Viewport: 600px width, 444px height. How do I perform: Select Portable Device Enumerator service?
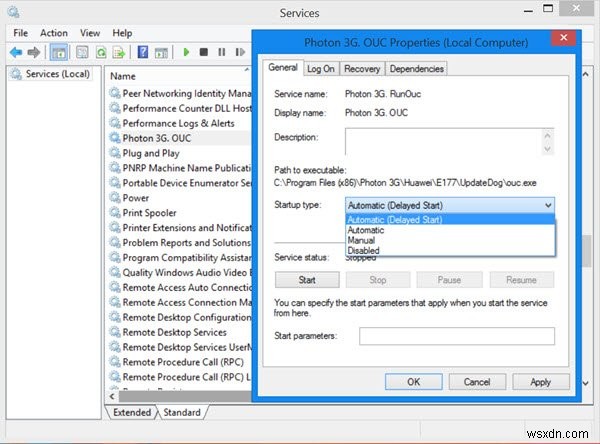pyautogui.click(x=180, y=183)
